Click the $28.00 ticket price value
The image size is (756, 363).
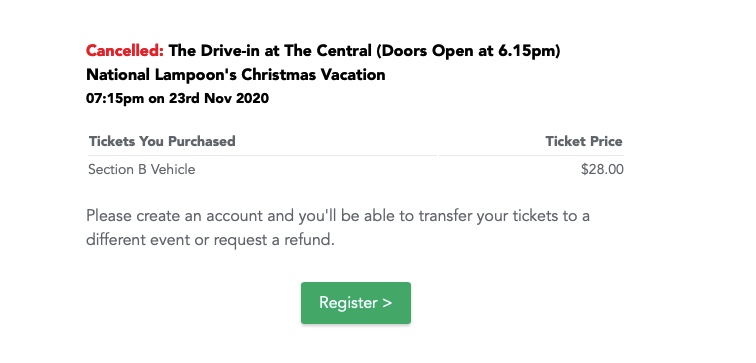602,170
